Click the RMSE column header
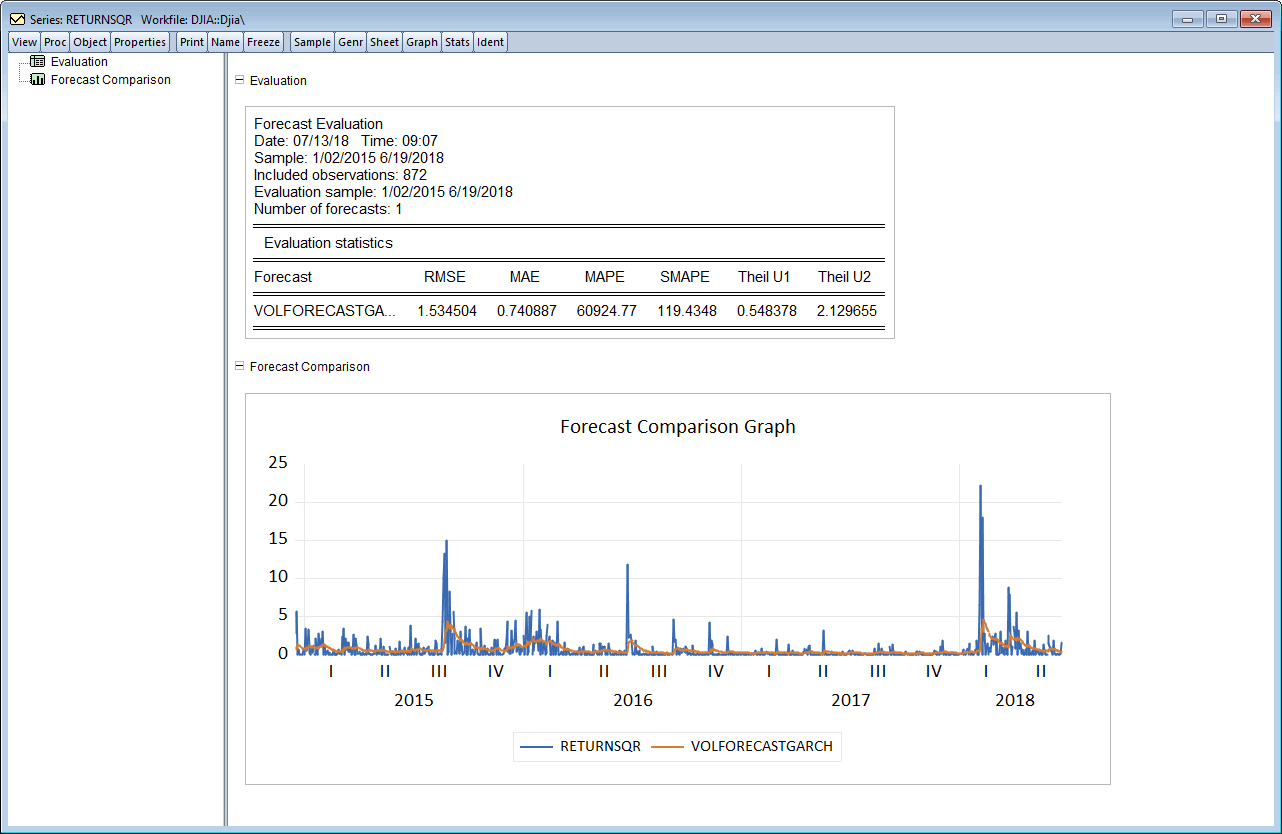 (445, 277)
